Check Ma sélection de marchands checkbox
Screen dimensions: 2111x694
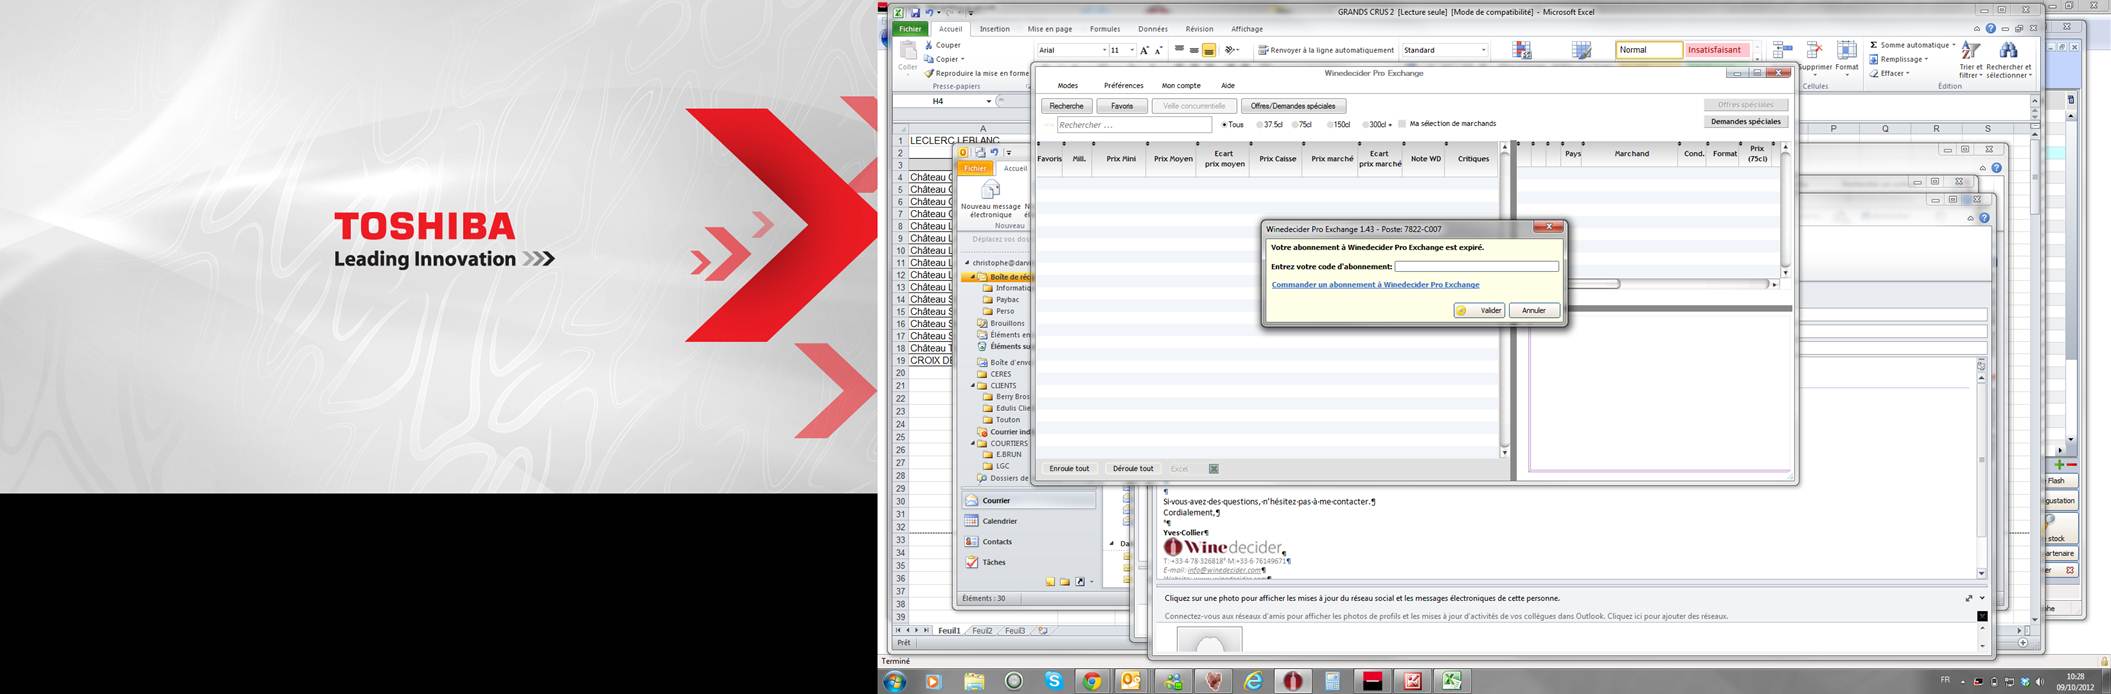tap(1402, 124)
